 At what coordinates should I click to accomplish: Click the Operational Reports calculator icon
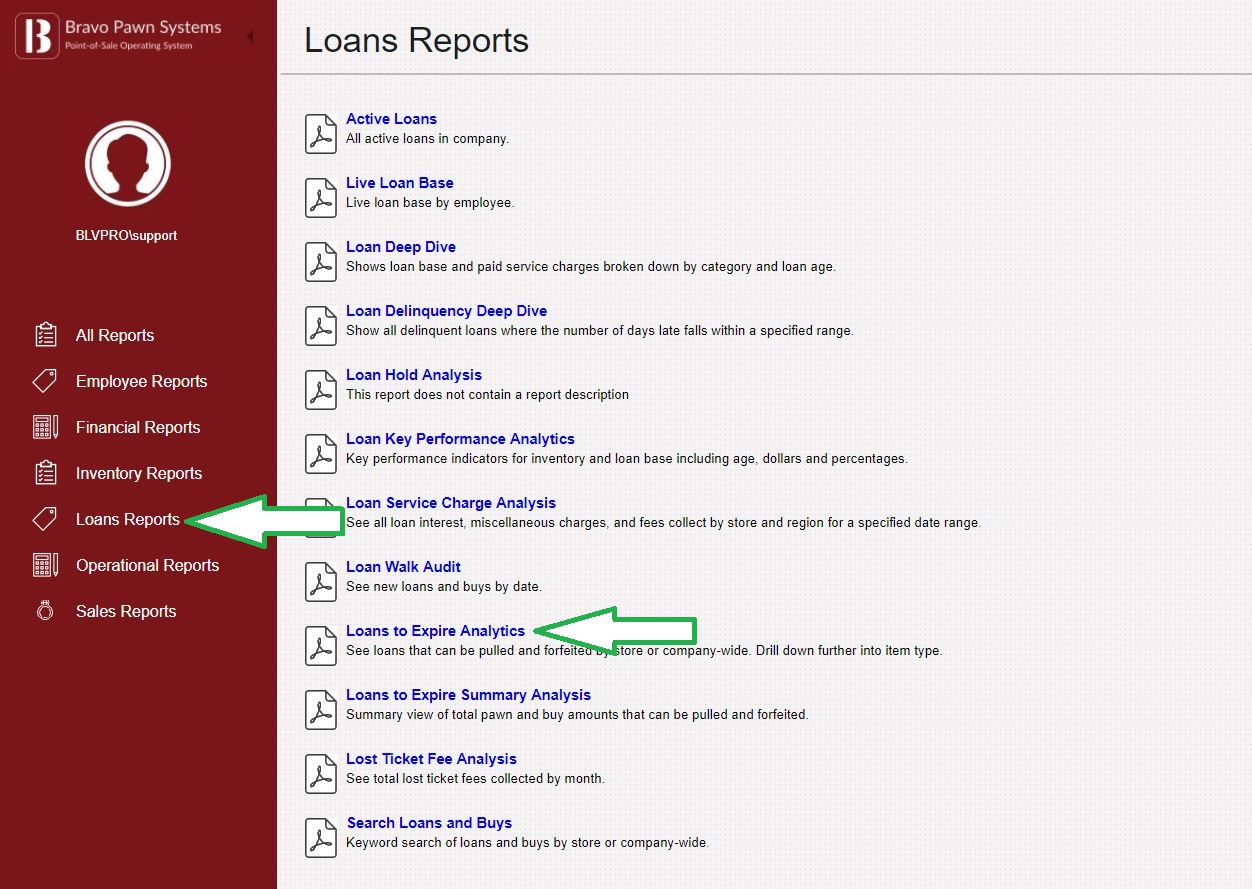45,565
